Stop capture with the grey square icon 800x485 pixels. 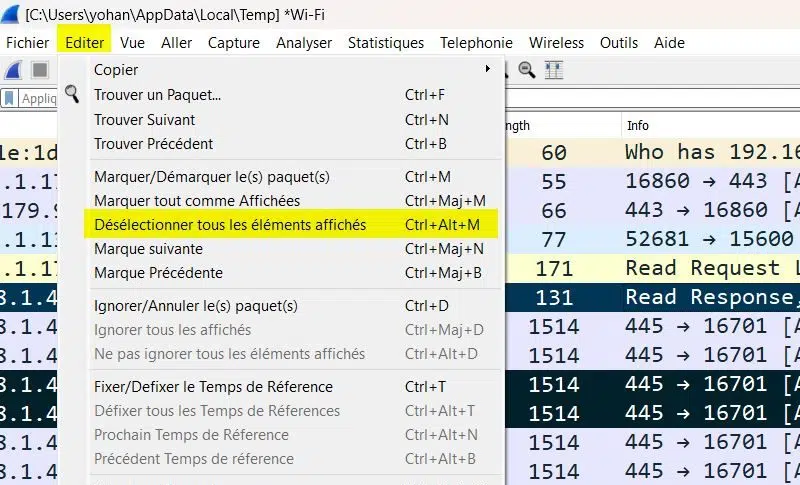40,70
